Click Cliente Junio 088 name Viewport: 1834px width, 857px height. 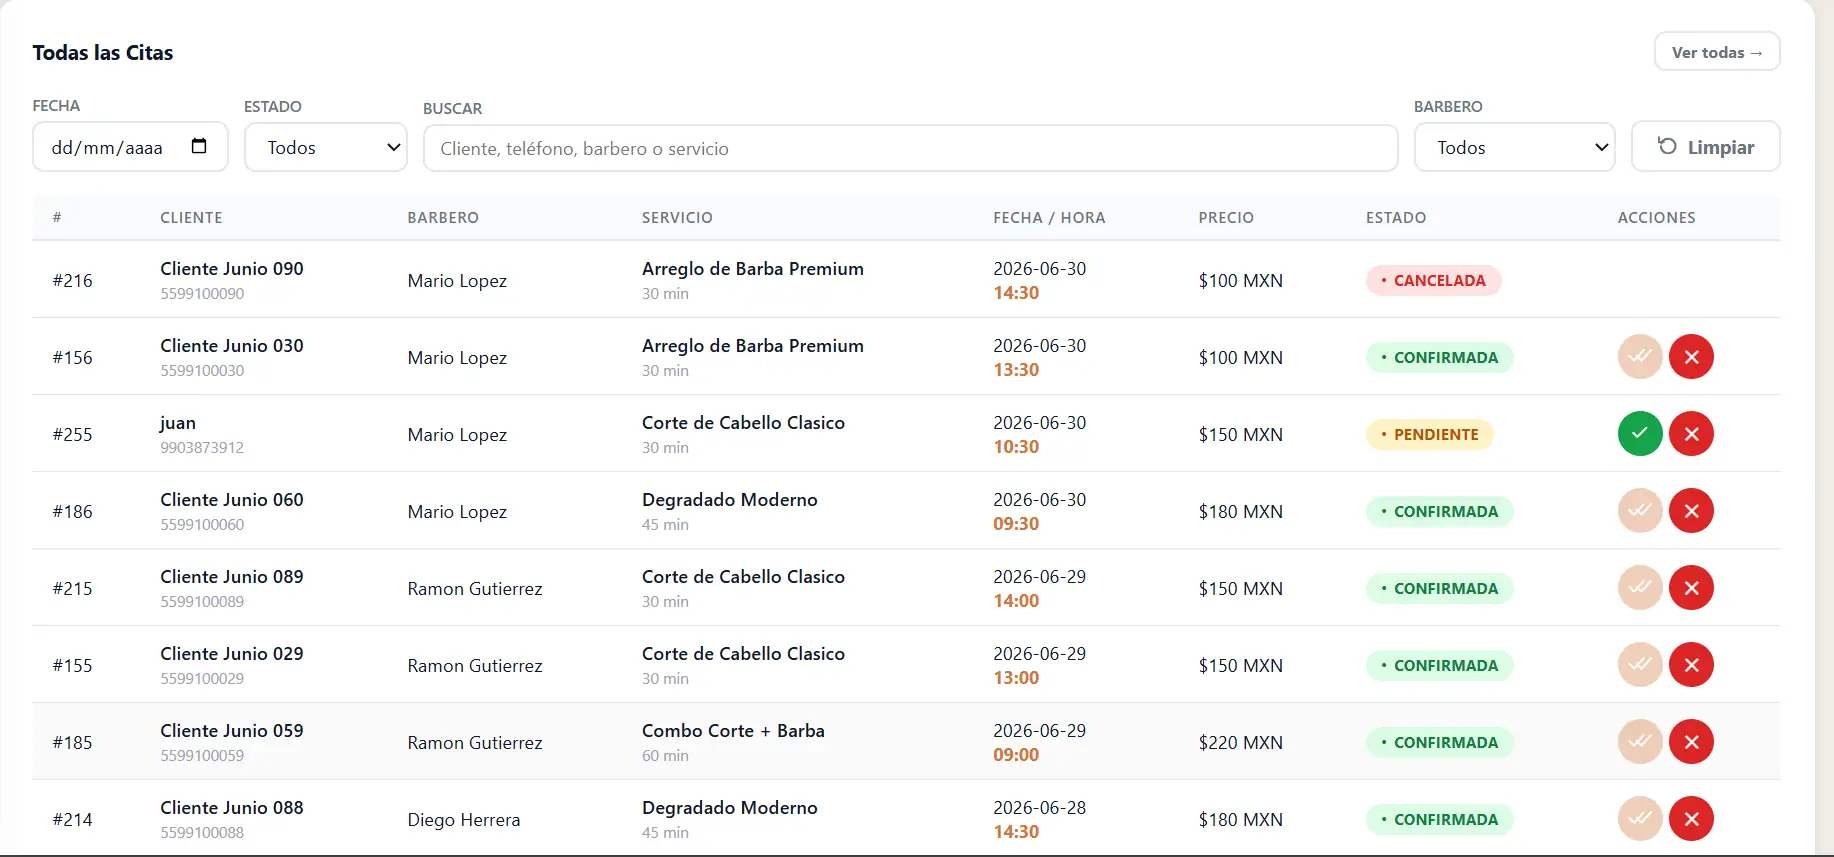pos(232,807)
